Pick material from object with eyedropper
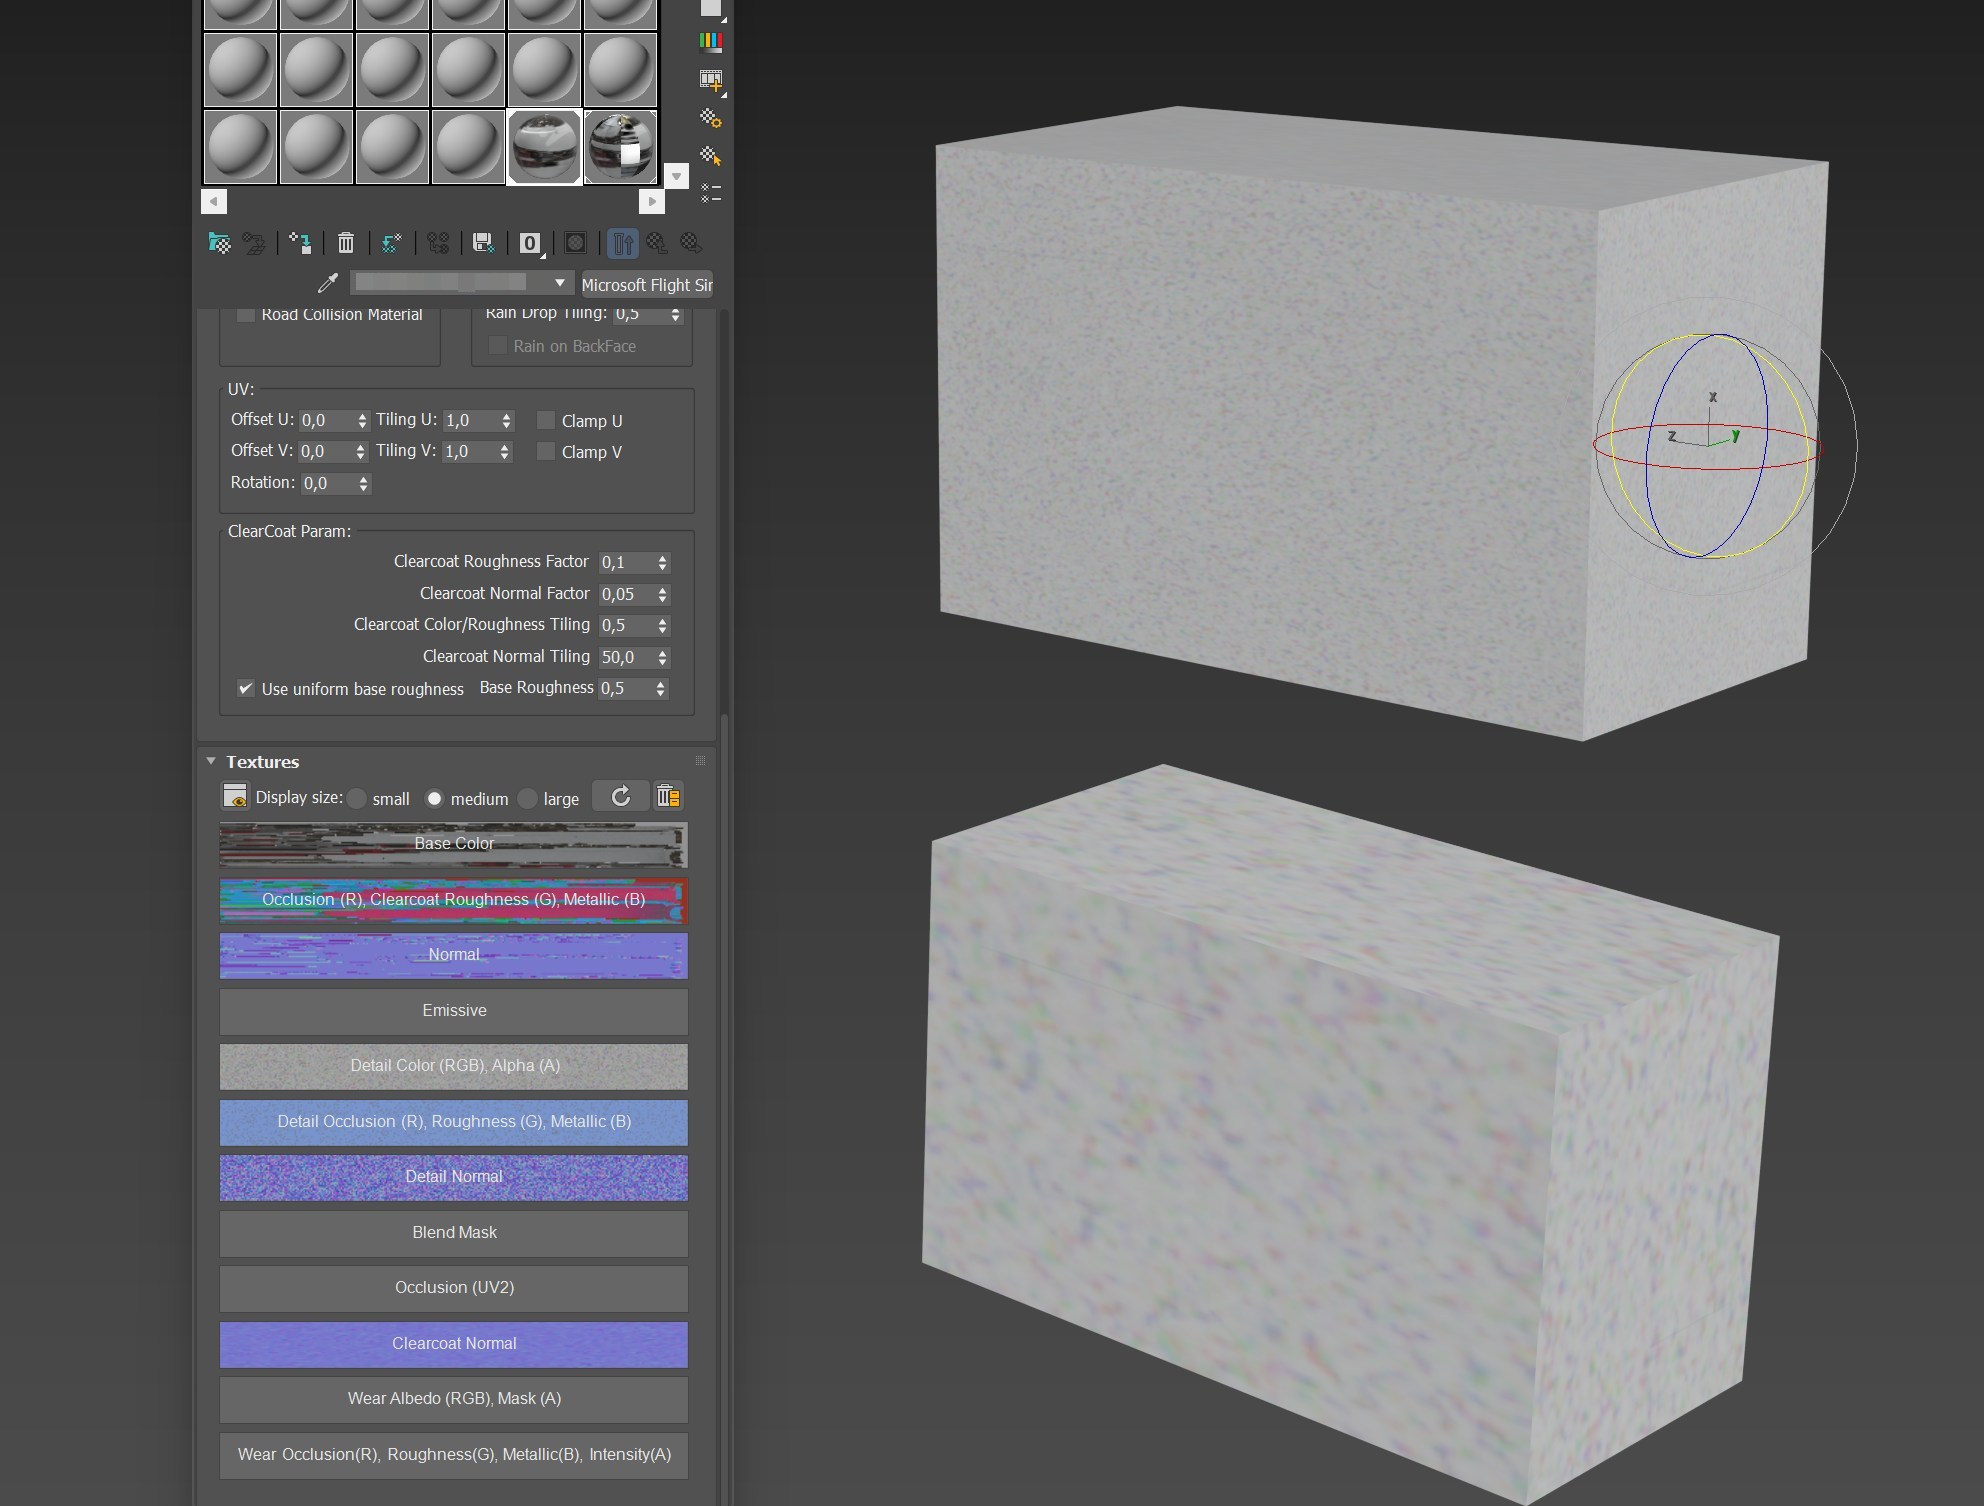This screenshot has width=1984, height=1506. pyautogui.click(x=328, y=283)
